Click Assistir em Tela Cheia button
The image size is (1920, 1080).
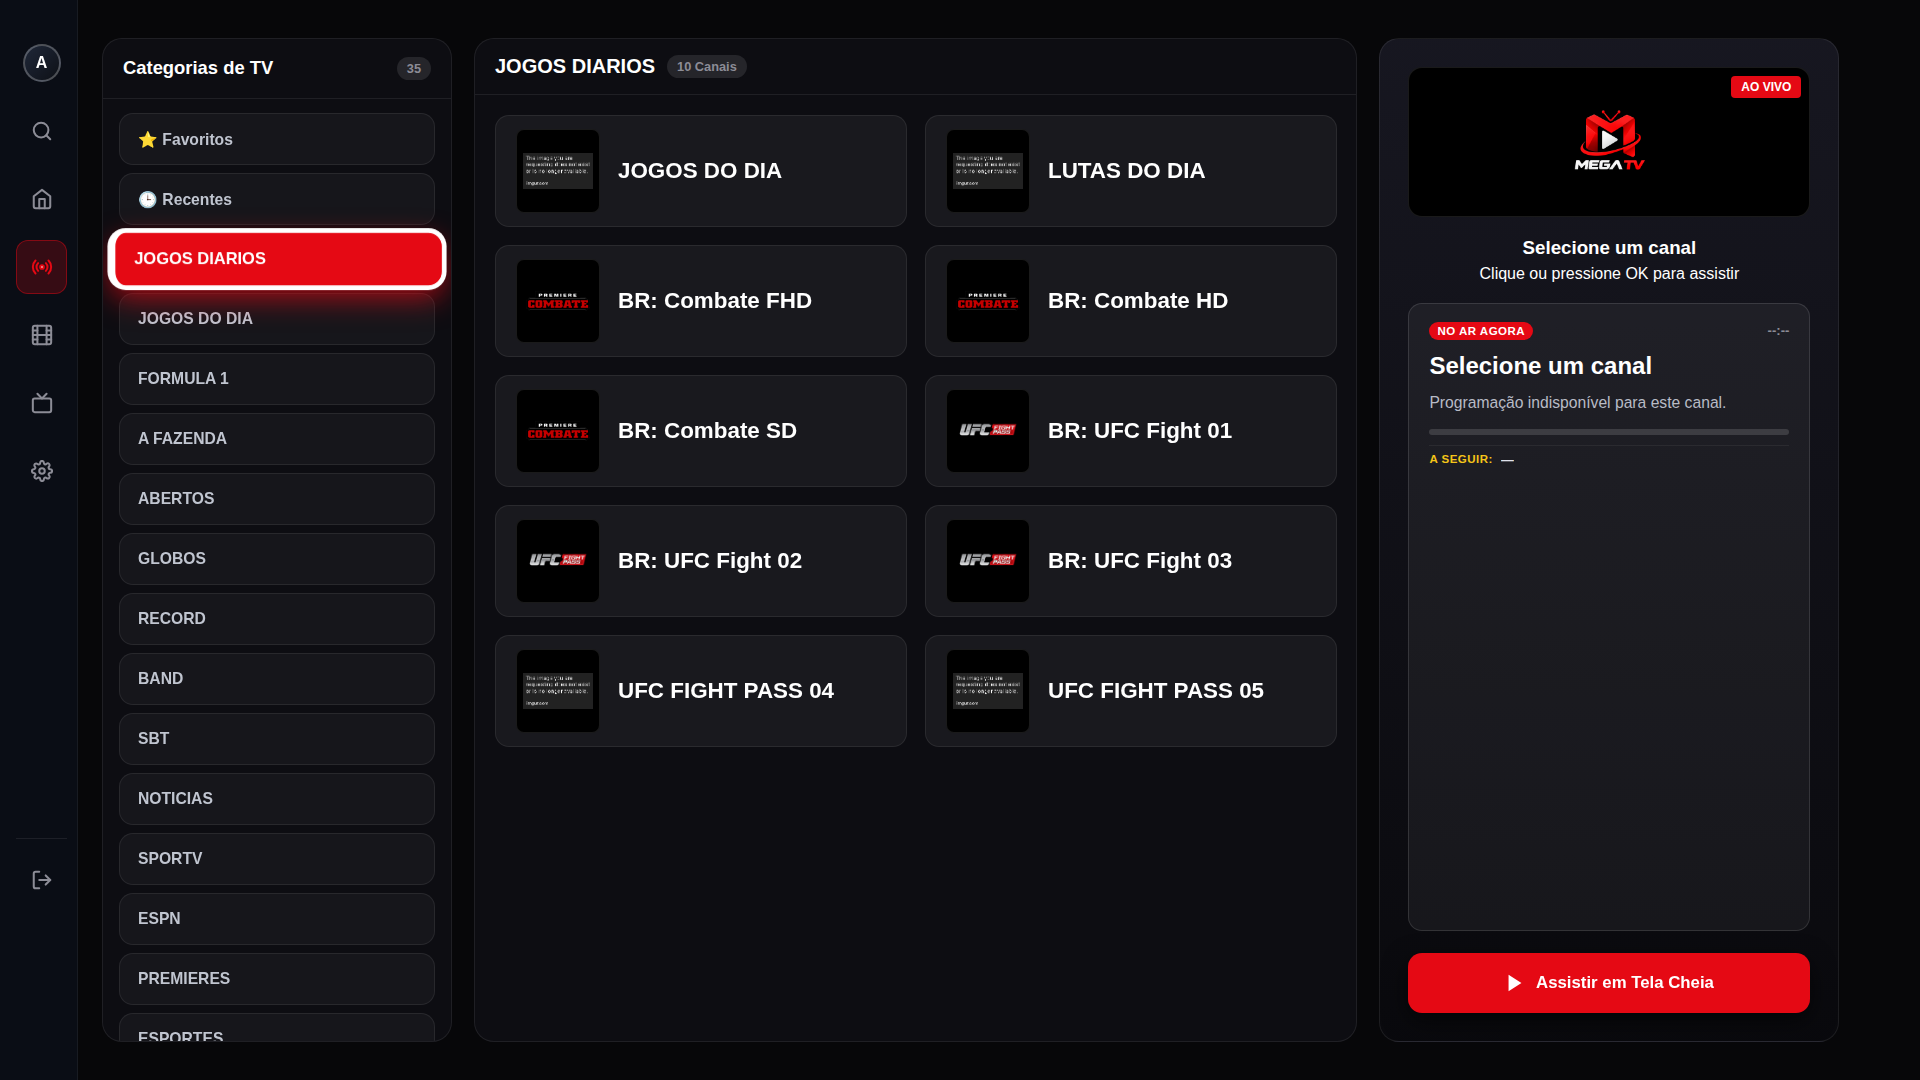1609,983
